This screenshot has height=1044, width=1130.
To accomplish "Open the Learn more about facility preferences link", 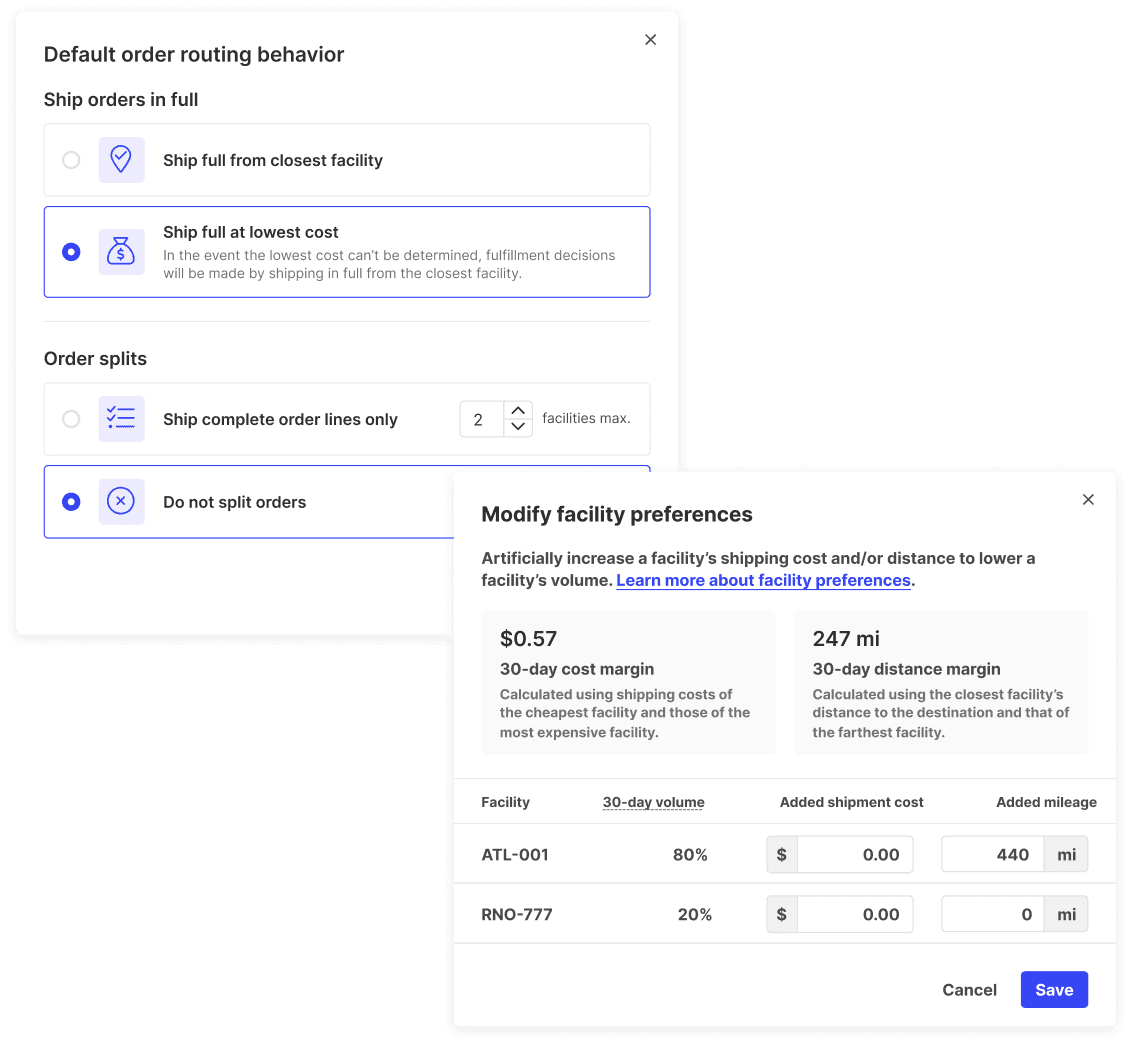I will click(x=763, y=580).
